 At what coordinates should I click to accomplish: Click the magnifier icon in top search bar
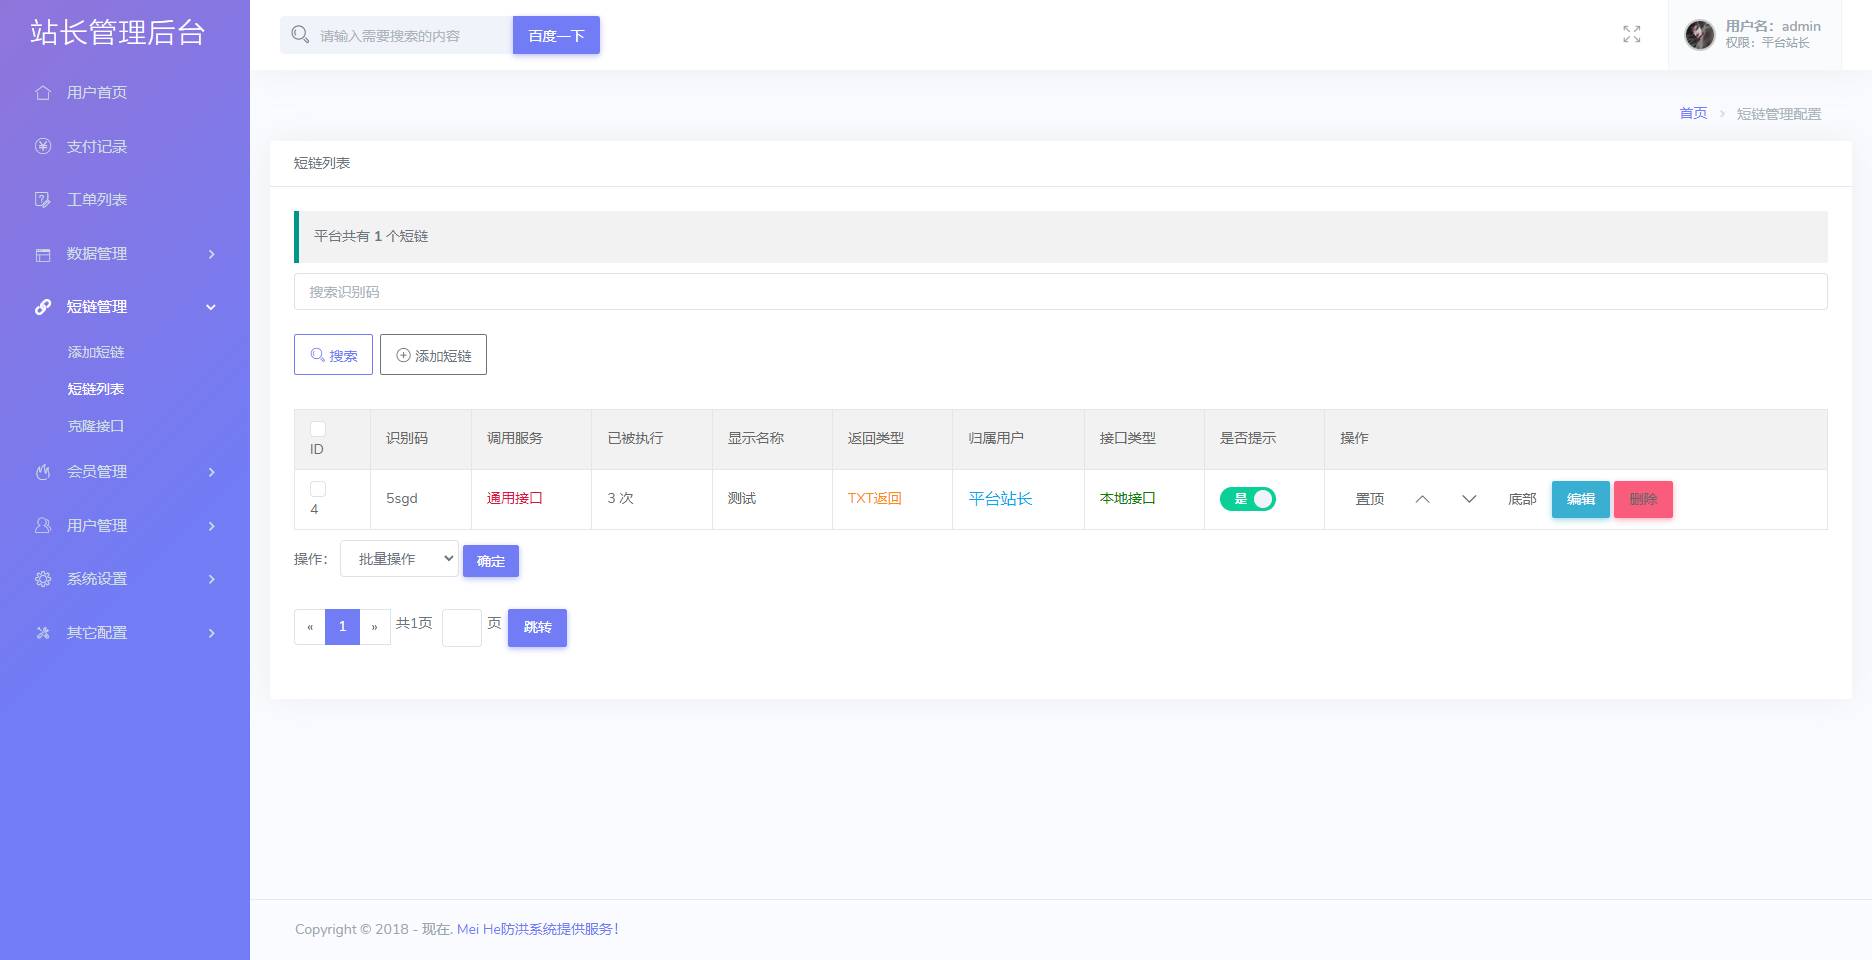pyautogui.click(x=300, y=35)
